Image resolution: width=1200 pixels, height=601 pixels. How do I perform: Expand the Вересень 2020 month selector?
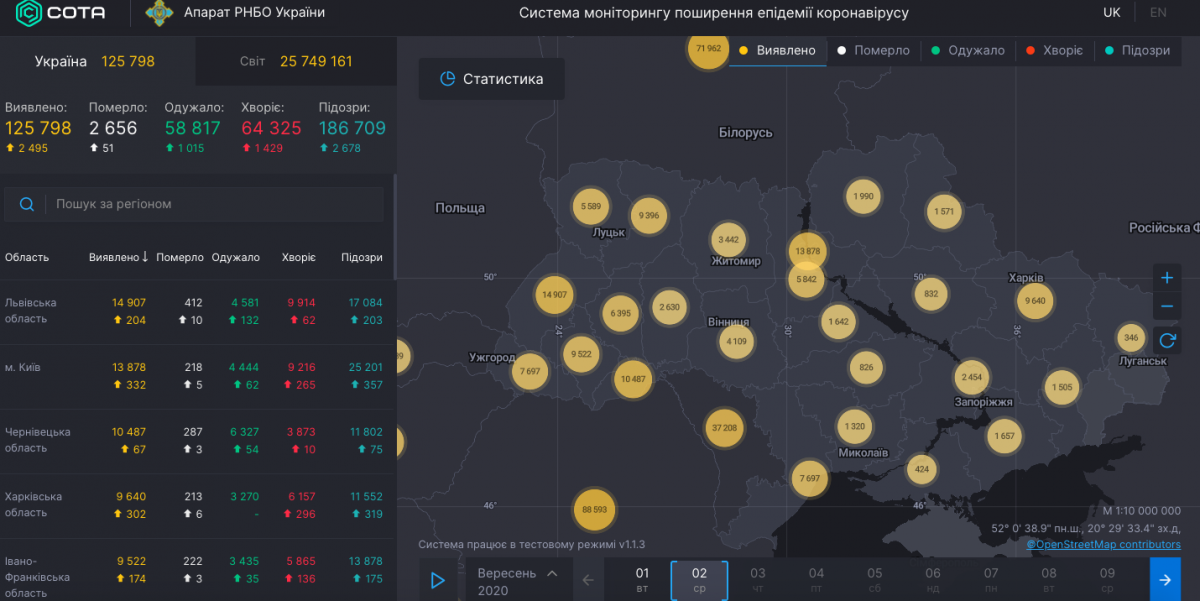point(517,581)
